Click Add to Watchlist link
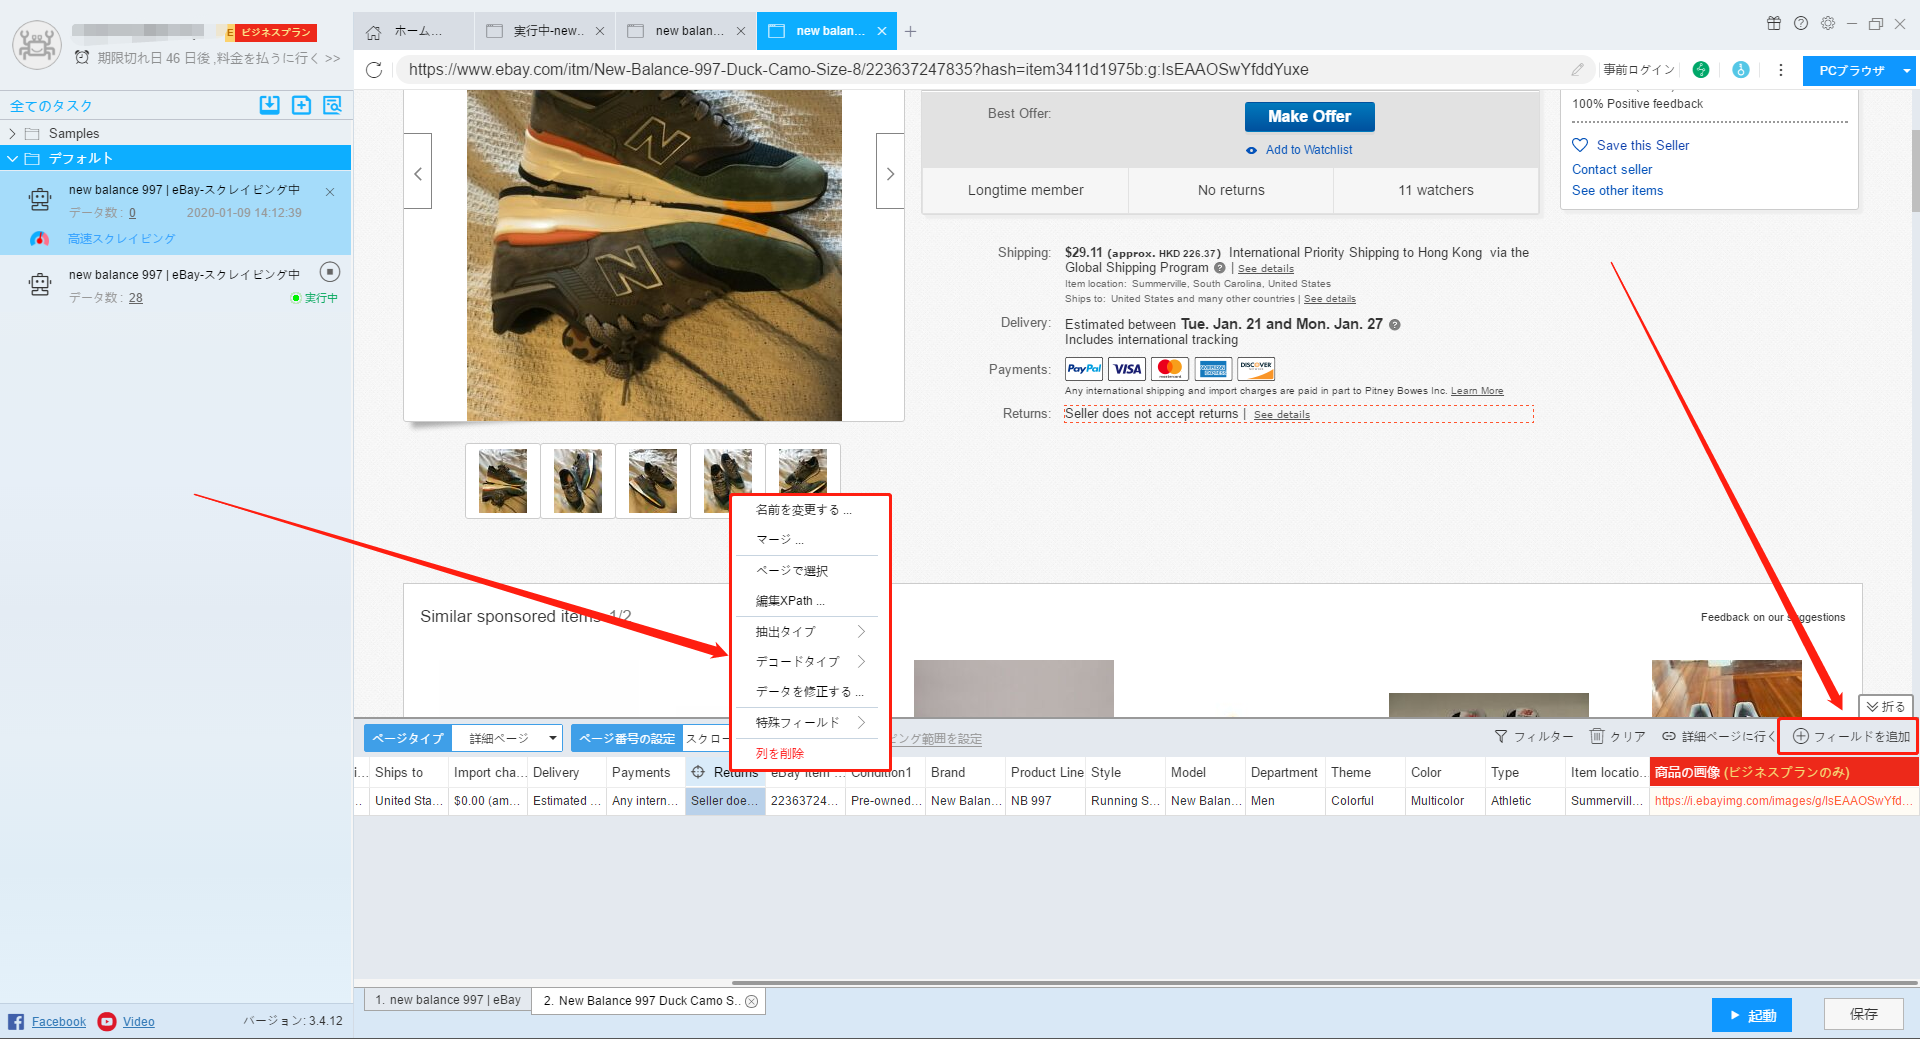 pyautogui.click(x=1309, y=150)
